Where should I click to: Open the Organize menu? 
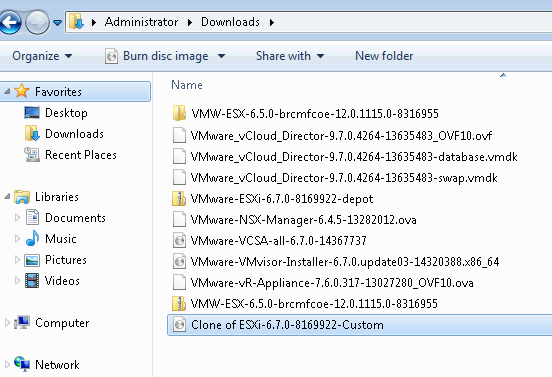pos(42,56)
